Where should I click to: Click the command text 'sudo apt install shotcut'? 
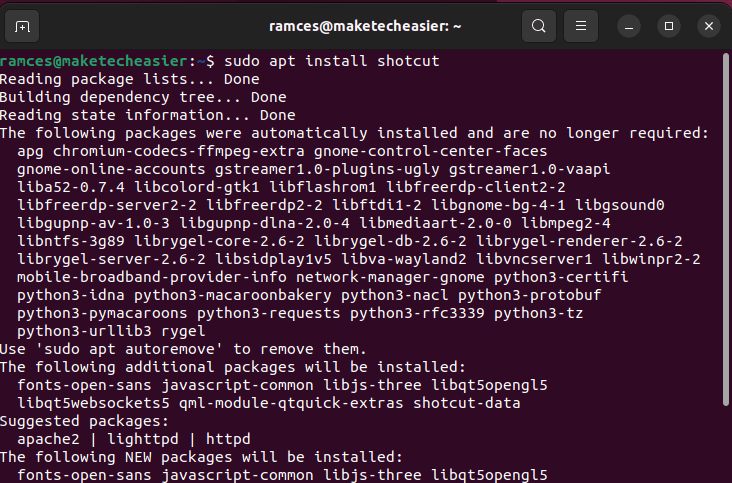click(332, 61)
